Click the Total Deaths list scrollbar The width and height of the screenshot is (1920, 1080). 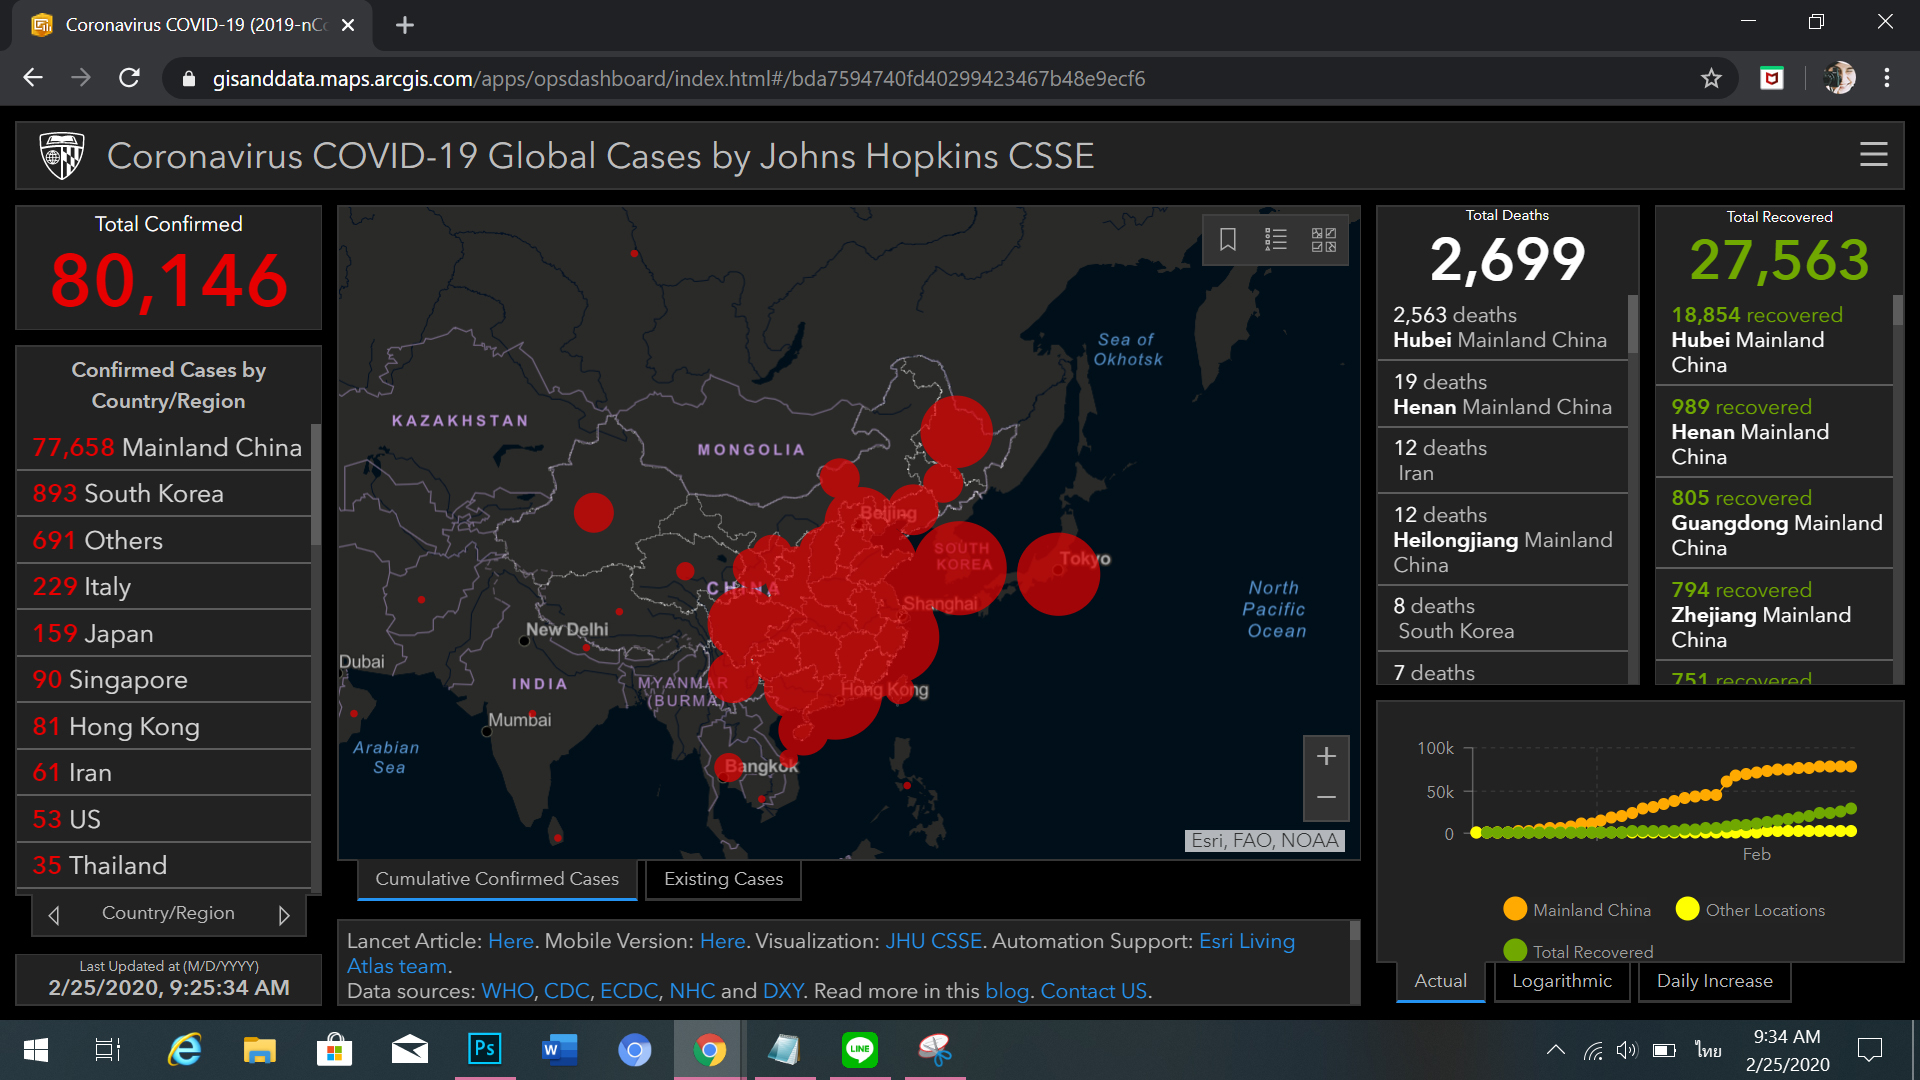click(x=1633, y=325)
